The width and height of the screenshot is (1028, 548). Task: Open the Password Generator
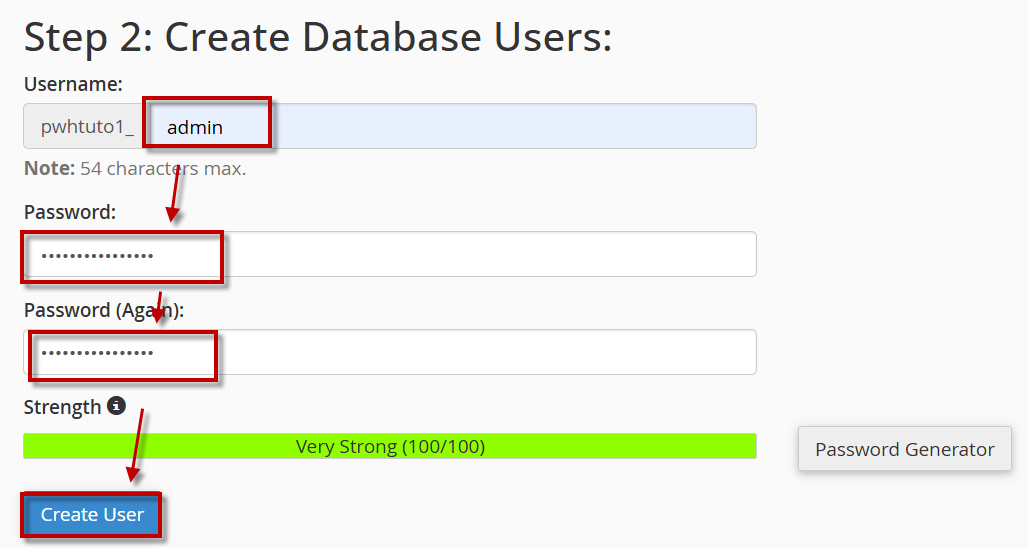pyautogui.click(x=904, y=449)
